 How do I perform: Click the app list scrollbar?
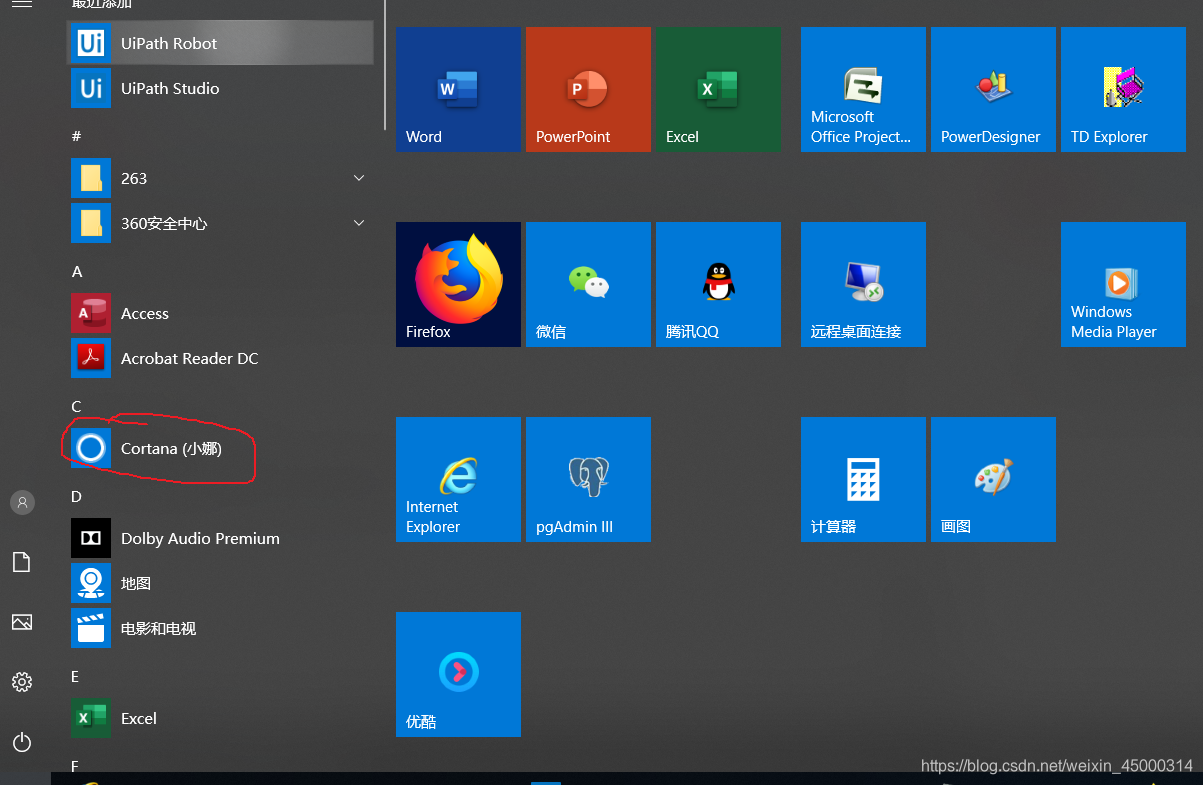pos(385,65)
